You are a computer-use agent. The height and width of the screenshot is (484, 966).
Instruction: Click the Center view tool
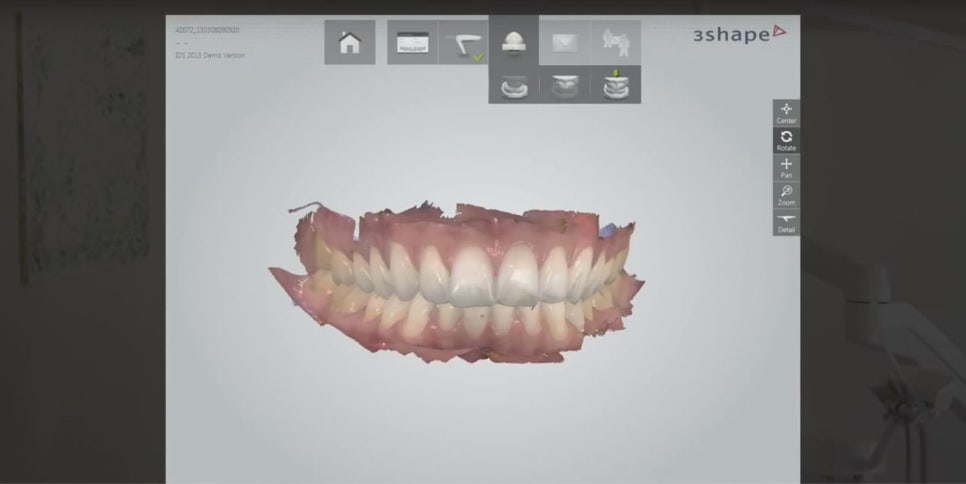786,112
